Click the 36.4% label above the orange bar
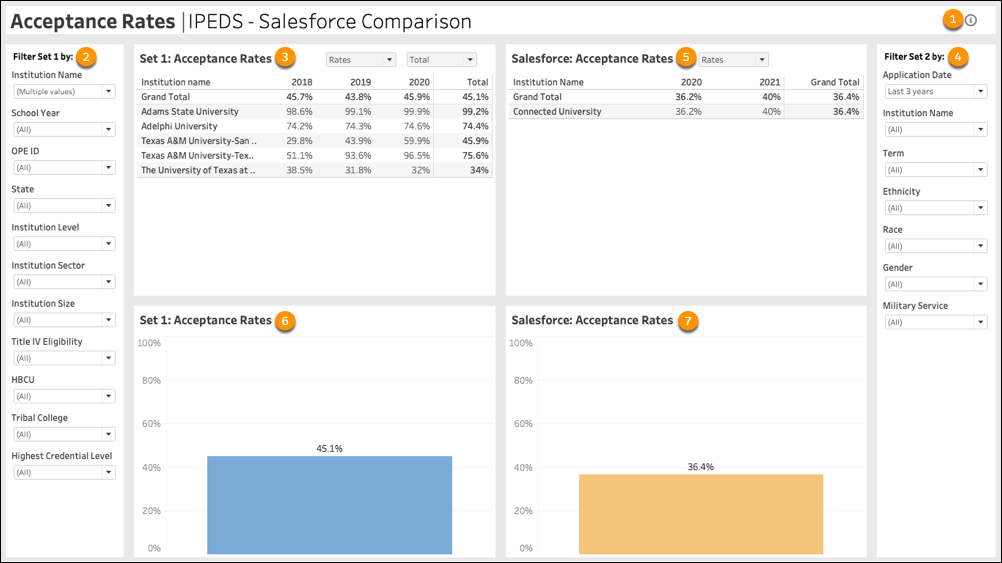This screenshot has width=1002, height=563. (x=700, y=467)
